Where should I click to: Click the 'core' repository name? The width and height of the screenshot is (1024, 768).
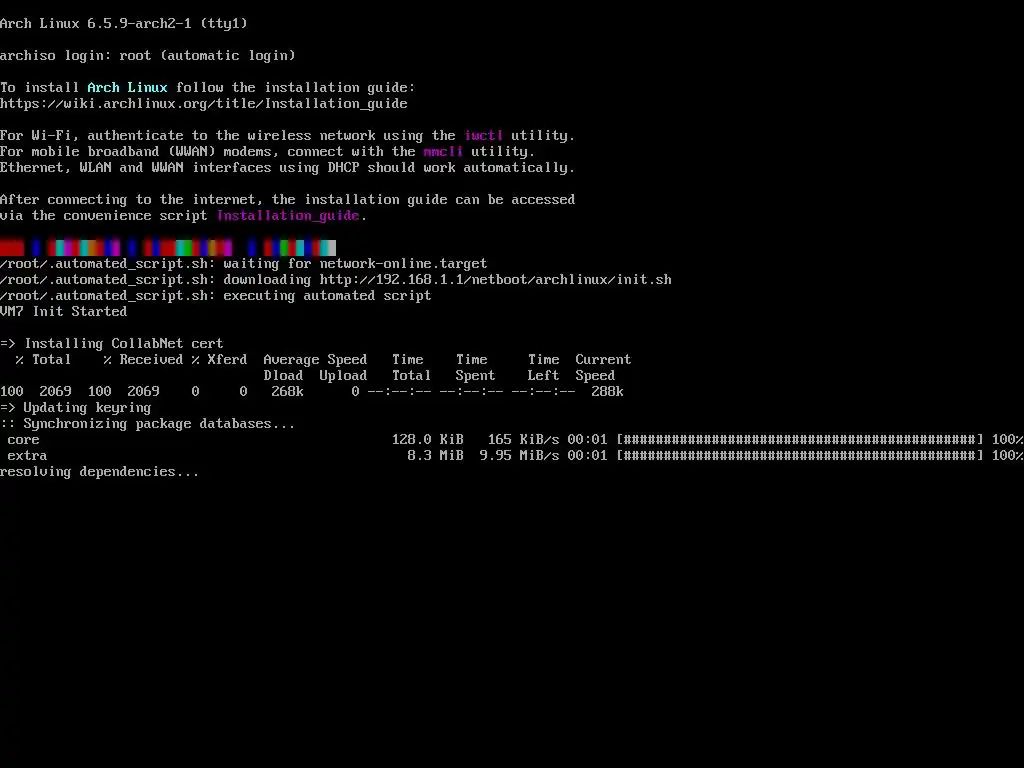24,440
